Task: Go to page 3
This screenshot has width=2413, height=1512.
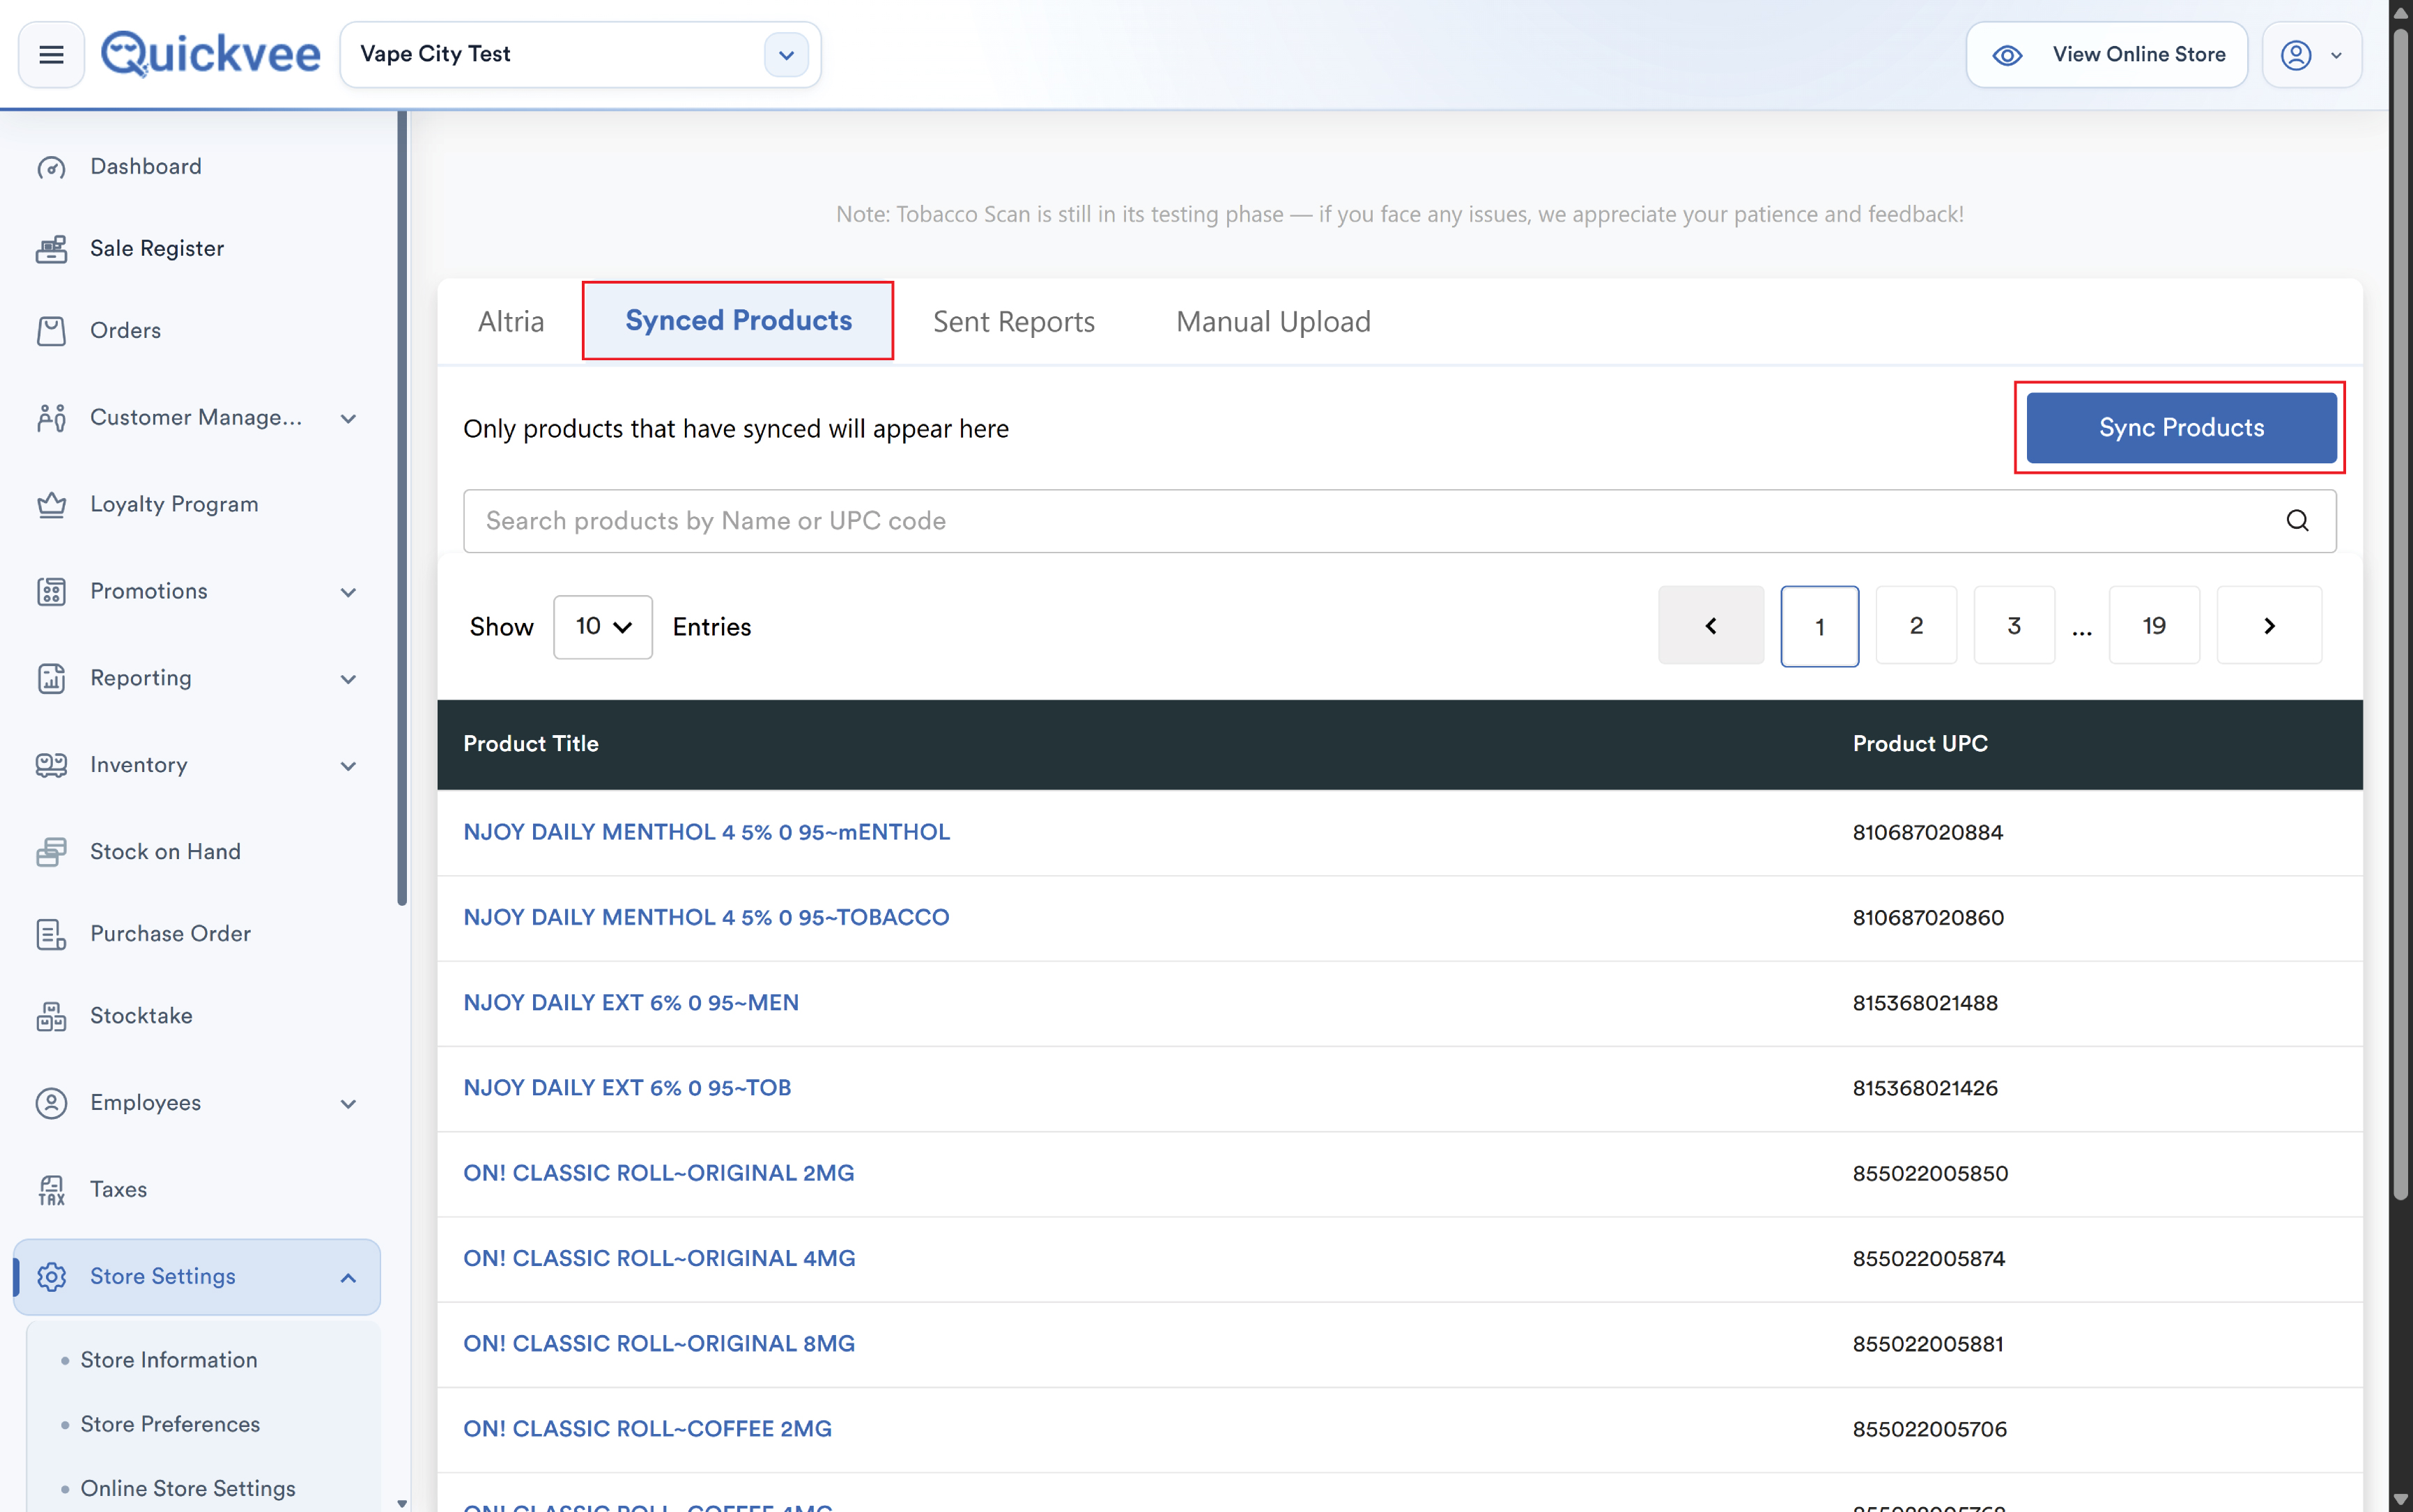Action: pyautogui.click(x=2014, y=626)
